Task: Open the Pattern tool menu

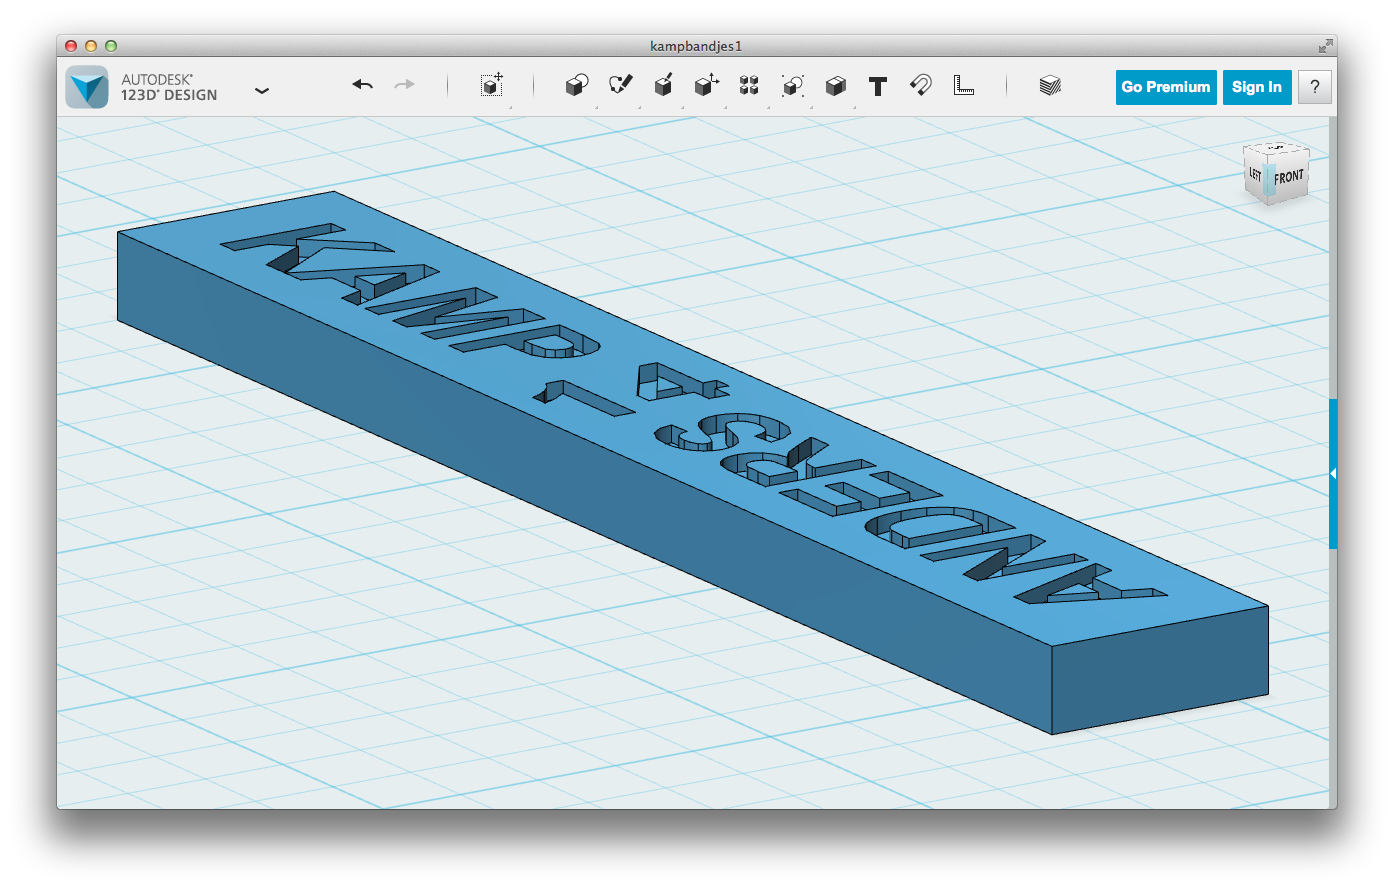Action: coord(749,85)
